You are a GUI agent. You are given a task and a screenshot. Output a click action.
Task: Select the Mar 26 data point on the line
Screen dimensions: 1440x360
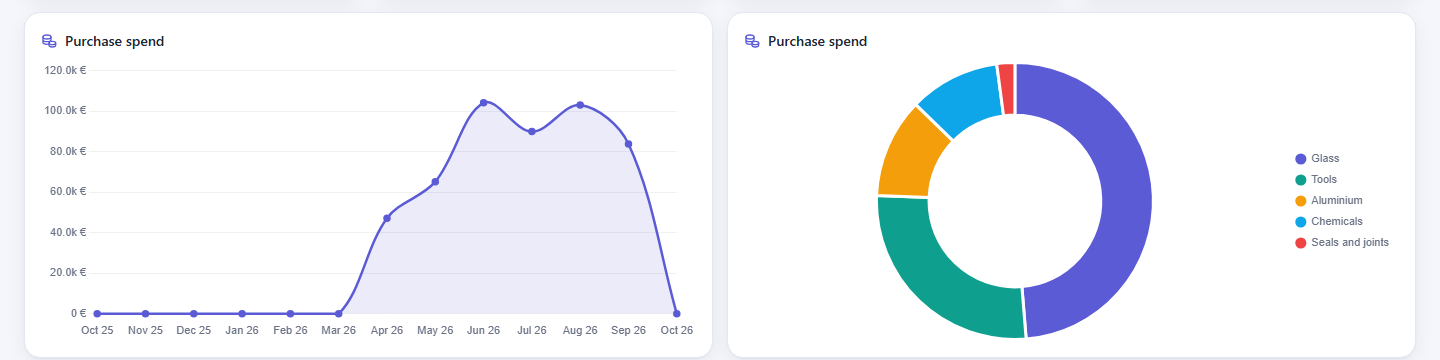(339, 314)
